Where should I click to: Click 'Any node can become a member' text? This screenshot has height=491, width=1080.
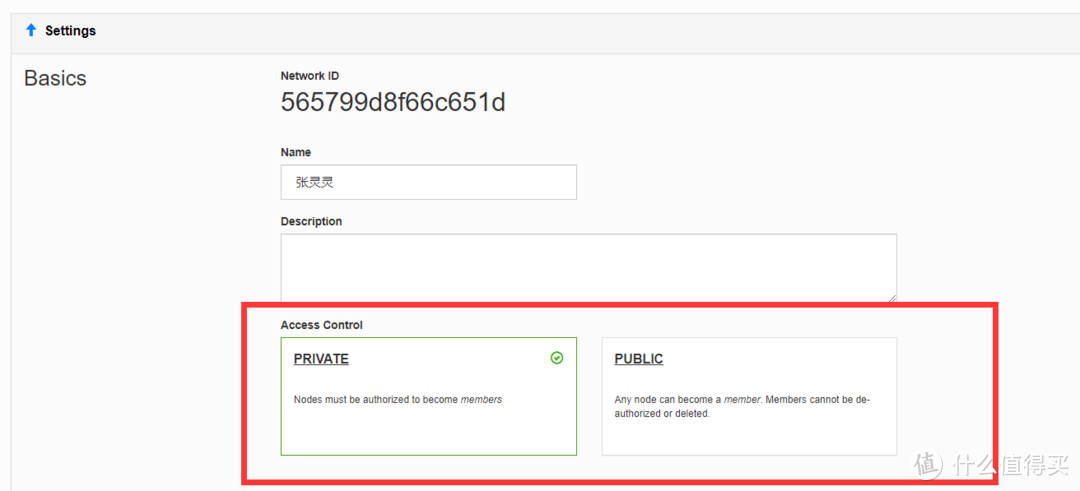coord(742,407)
